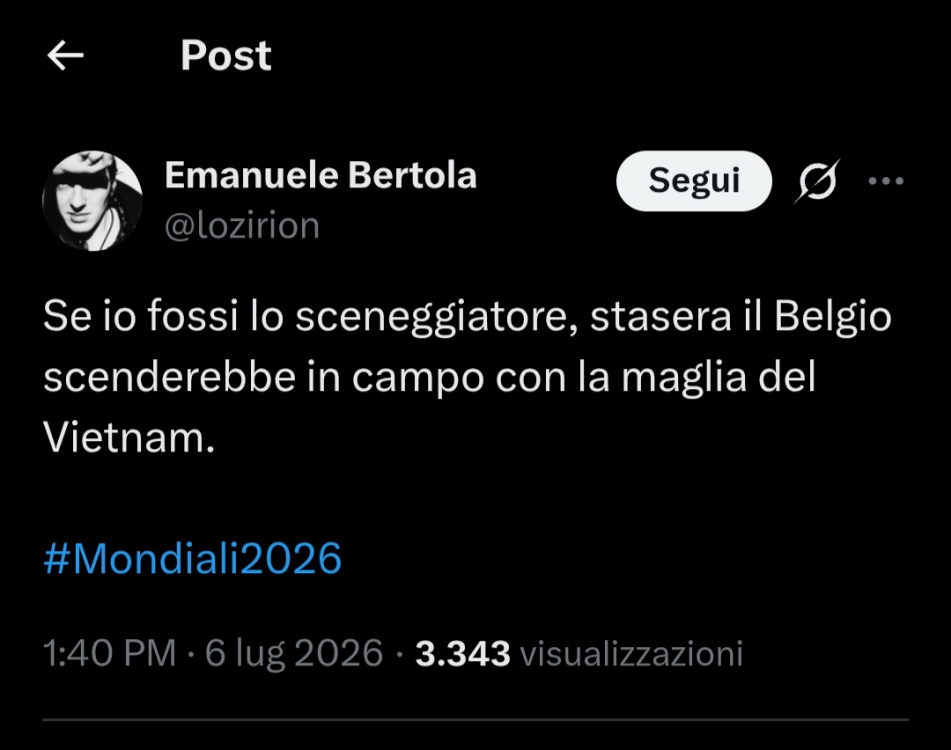The height and width of the screenshot is (750, 951).
Task: Click the 3.343 view count number
Action: click(x=463, y=654)
